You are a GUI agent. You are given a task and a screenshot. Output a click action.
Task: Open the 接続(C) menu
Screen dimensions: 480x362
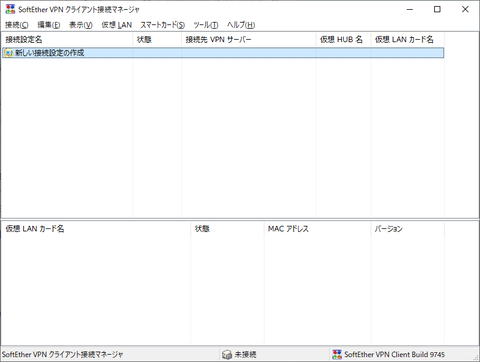17,25
